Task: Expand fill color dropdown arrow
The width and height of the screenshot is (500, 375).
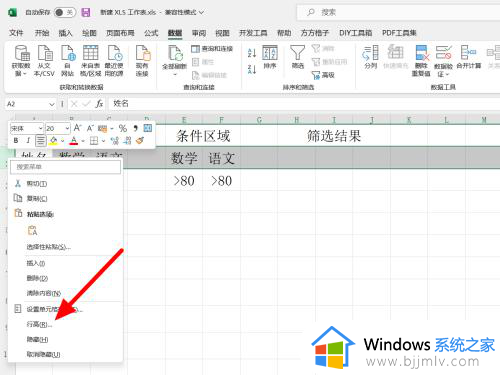Action: (x=62, y=141)
